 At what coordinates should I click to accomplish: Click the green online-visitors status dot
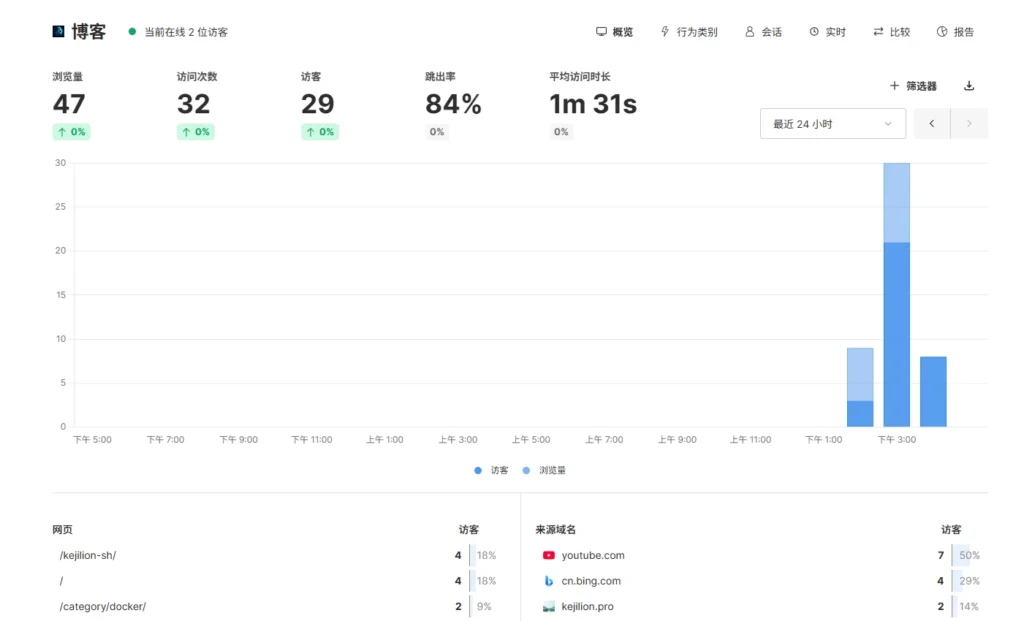click(x=132, y=32)
